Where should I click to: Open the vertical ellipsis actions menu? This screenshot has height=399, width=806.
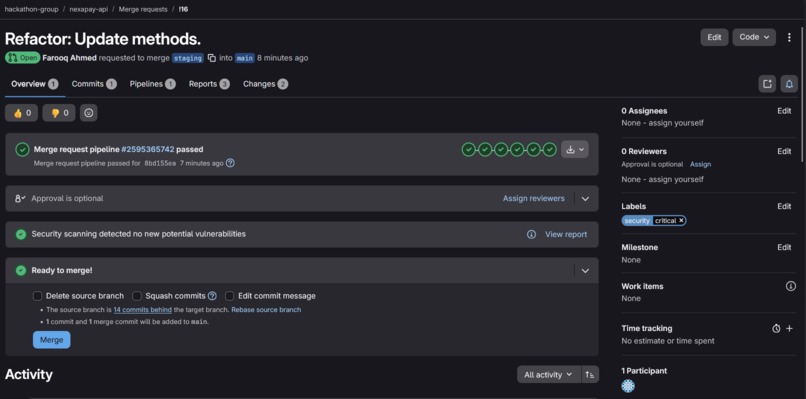pos(790,37)
